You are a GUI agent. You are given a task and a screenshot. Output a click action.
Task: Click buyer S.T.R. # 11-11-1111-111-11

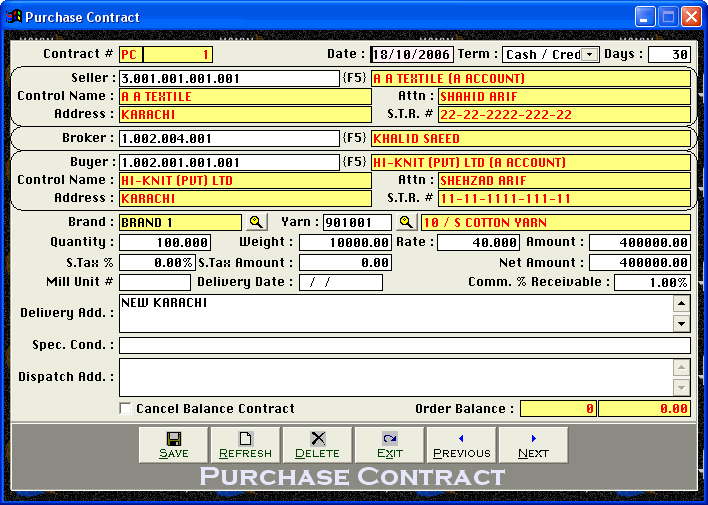point(564,199)
